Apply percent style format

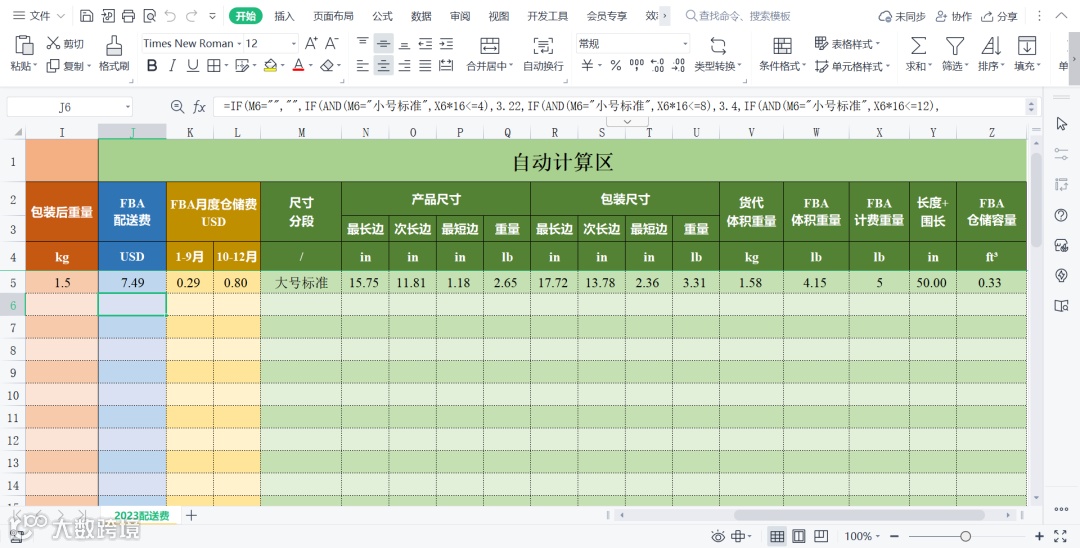coord(616,65)
